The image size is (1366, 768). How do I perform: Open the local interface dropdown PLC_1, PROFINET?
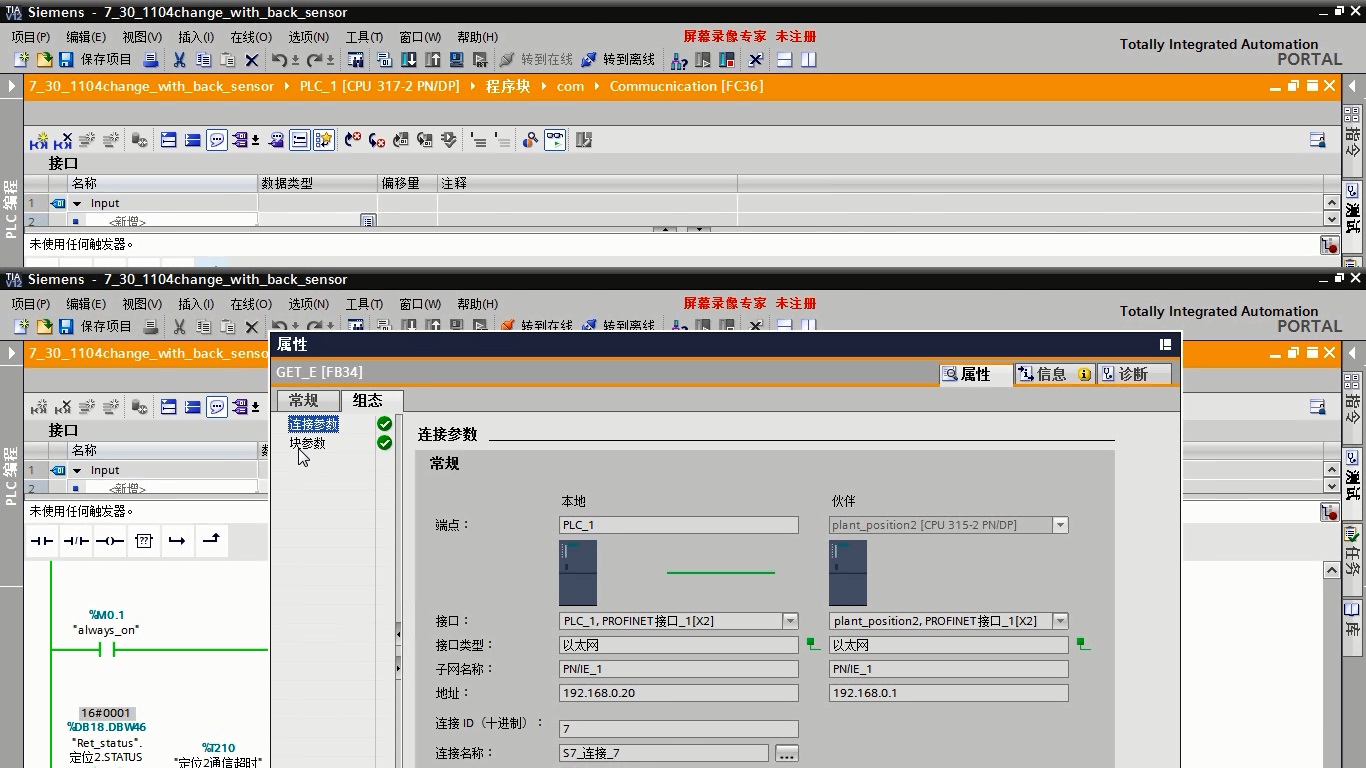[790, 621]
